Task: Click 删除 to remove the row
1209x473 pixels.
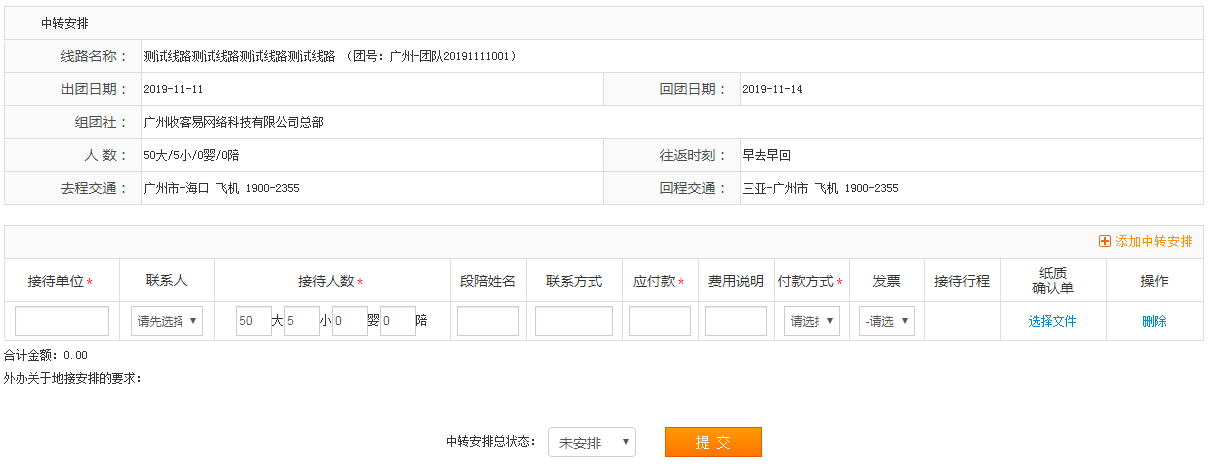Action: point(1154,321)
